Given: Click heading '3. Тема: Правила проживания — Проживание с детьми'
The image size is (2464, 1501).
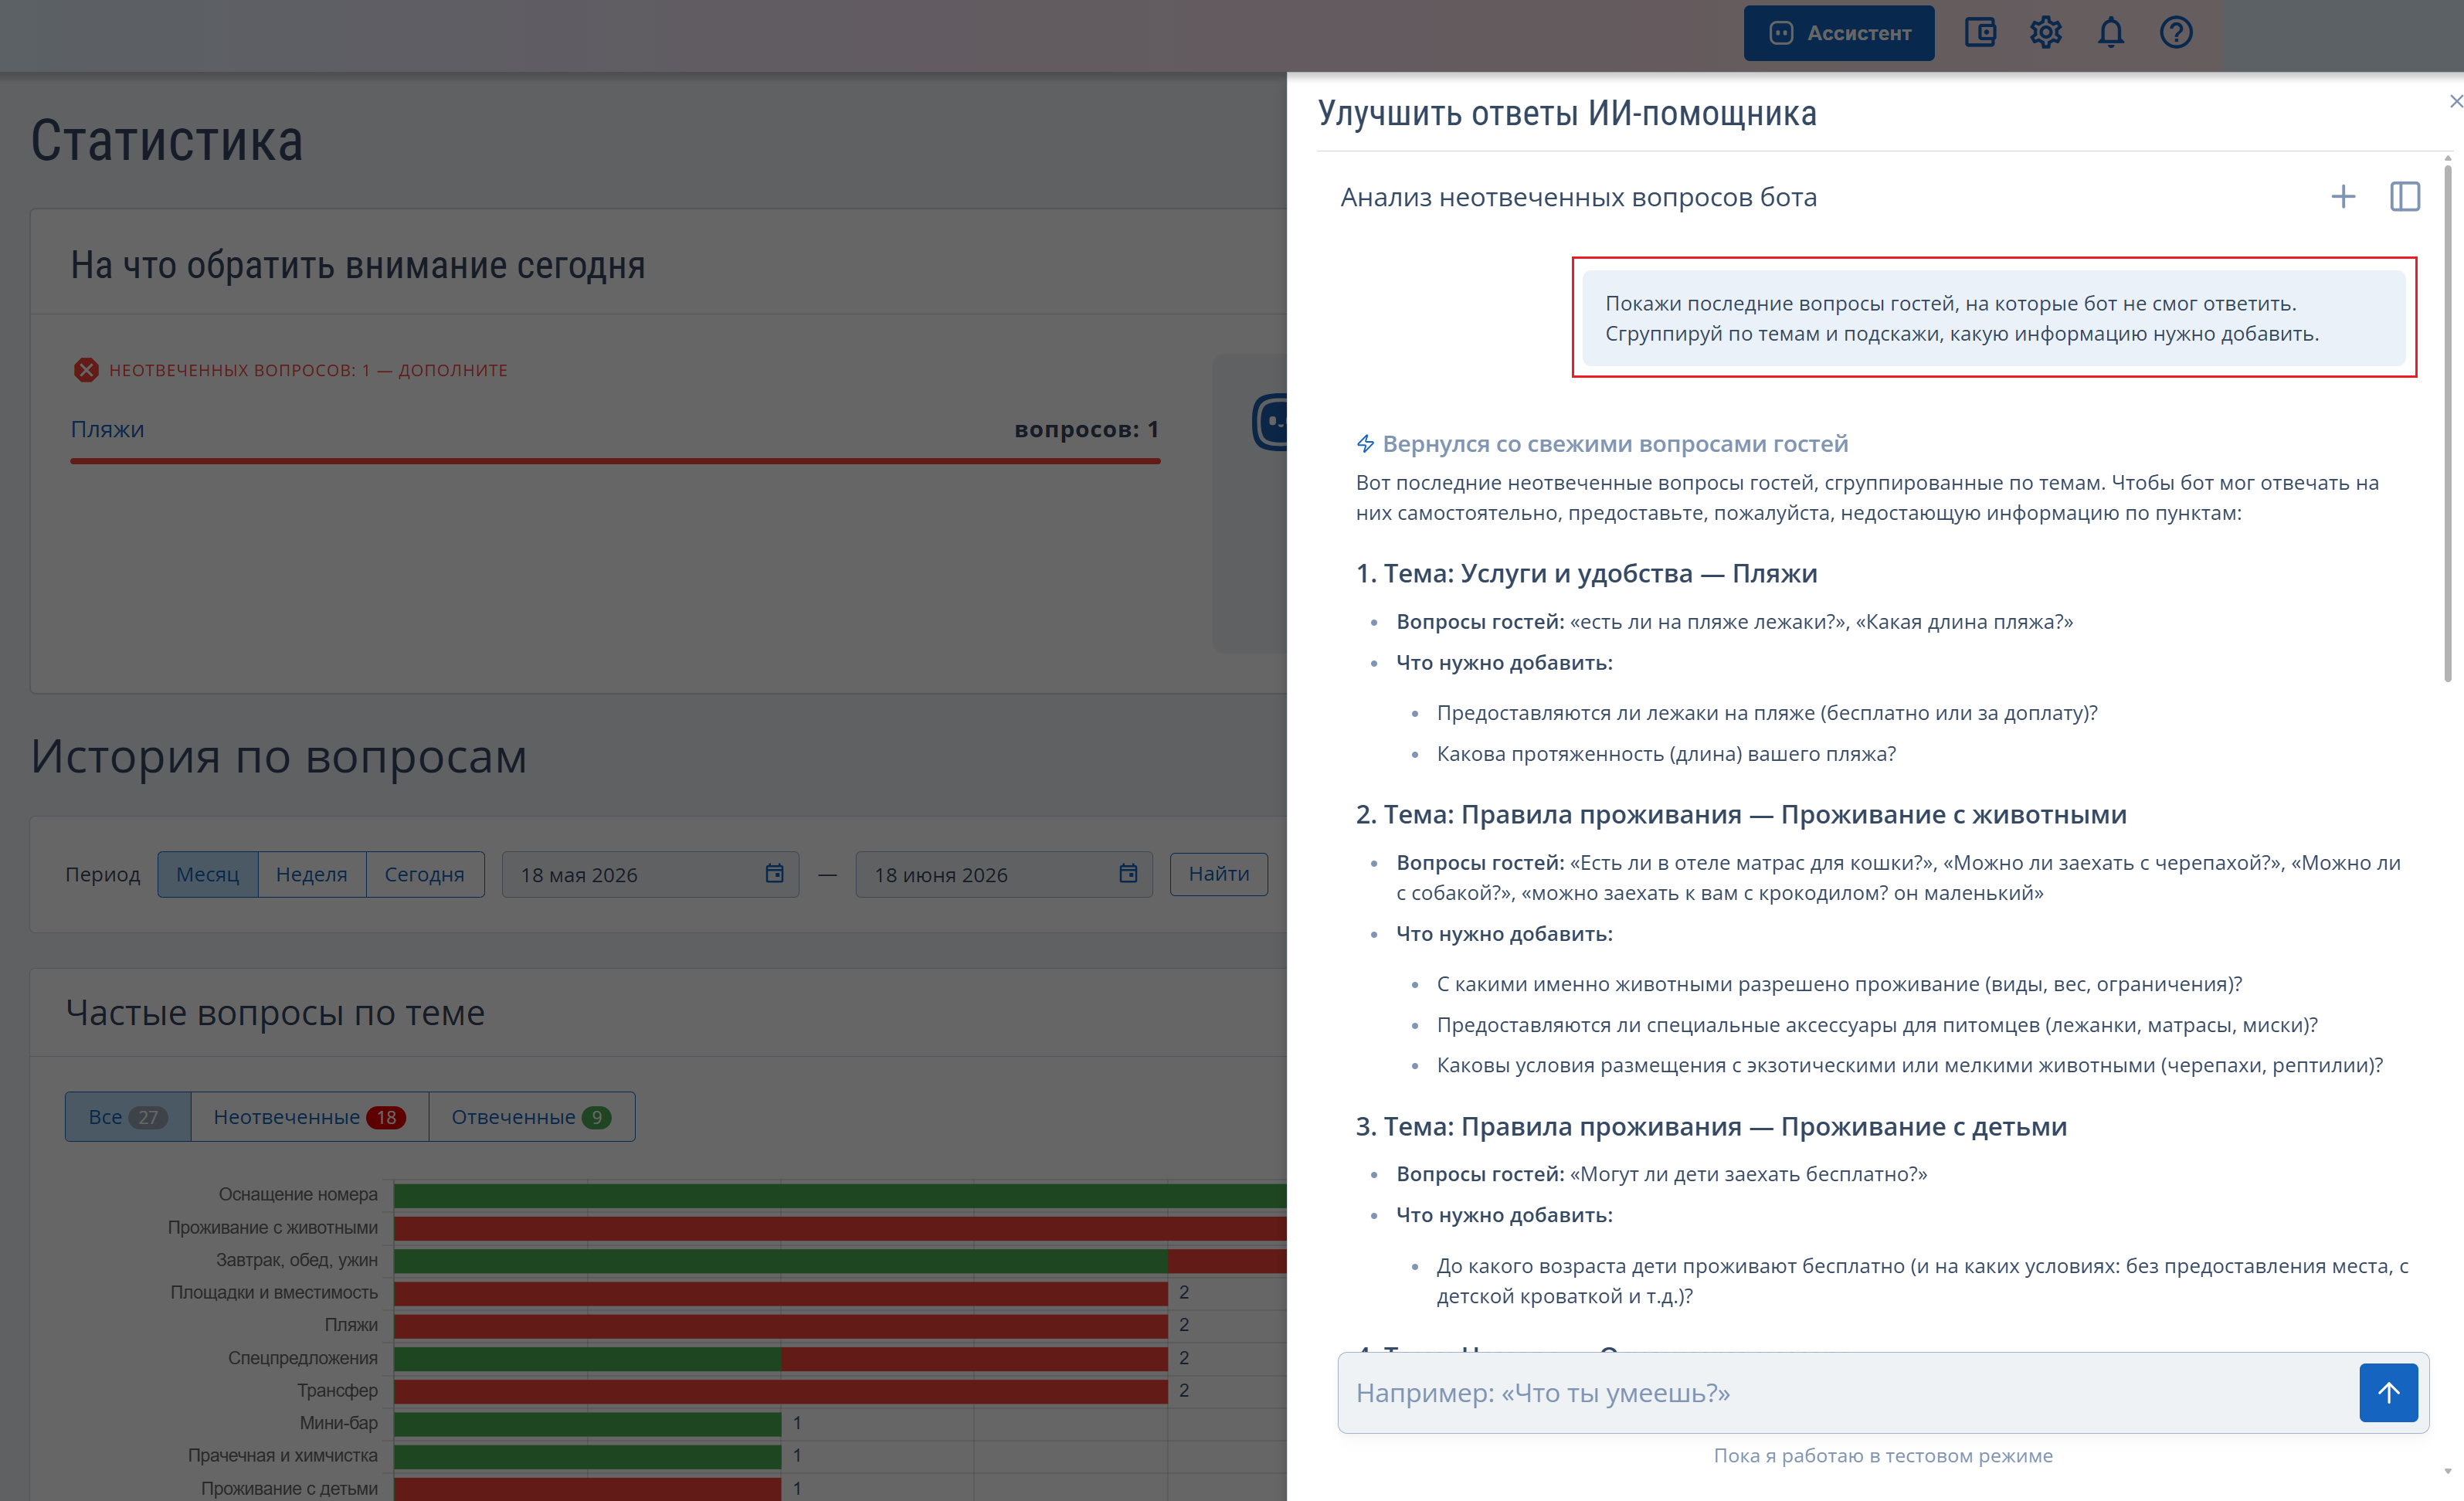Looking at the screenshot, I should pyautogui.click(x=1711, y=1126).
